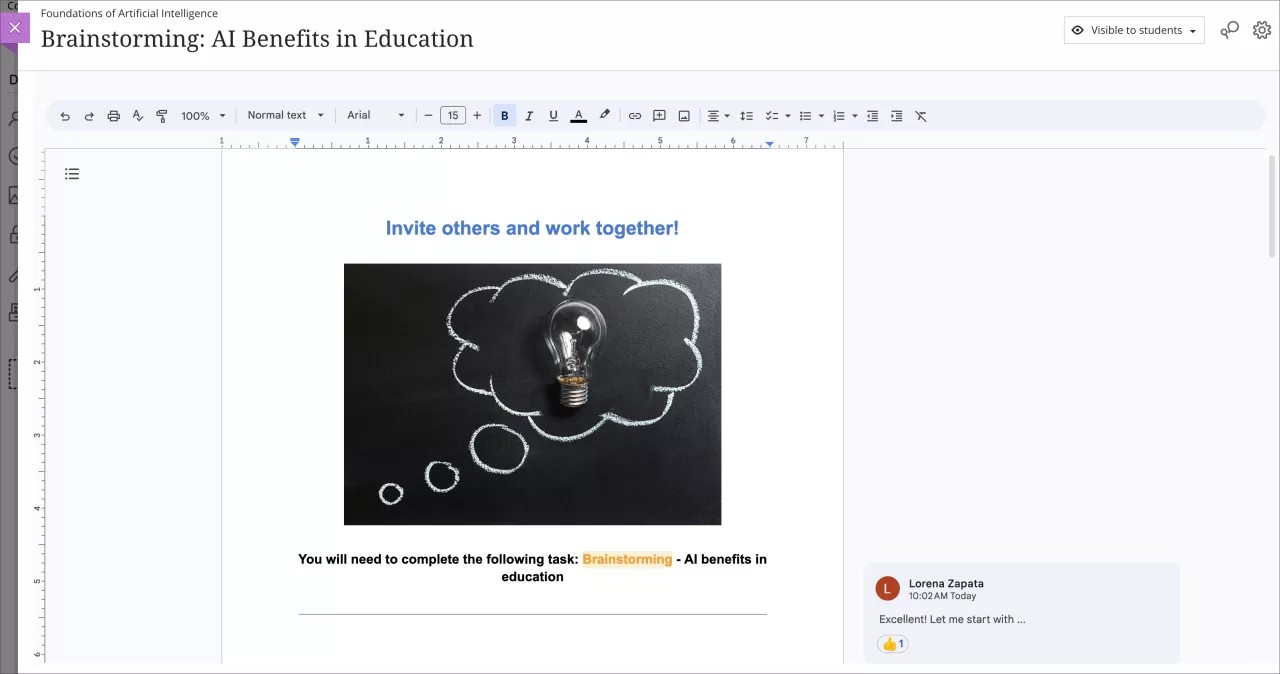Open the text highlight color tool
The image size is (1280, 674).
604,115
